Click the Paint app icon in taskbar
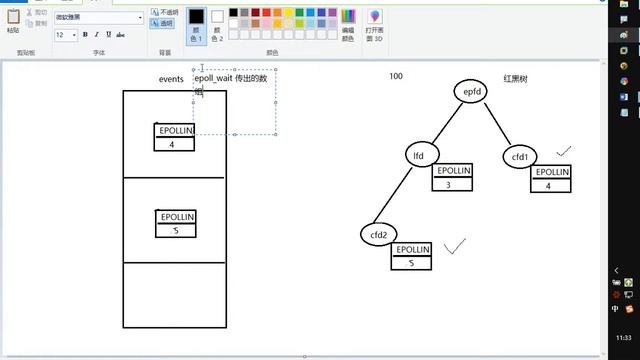Image resolution: width=640 pixels, height=360 pixels. click(624, 35)
